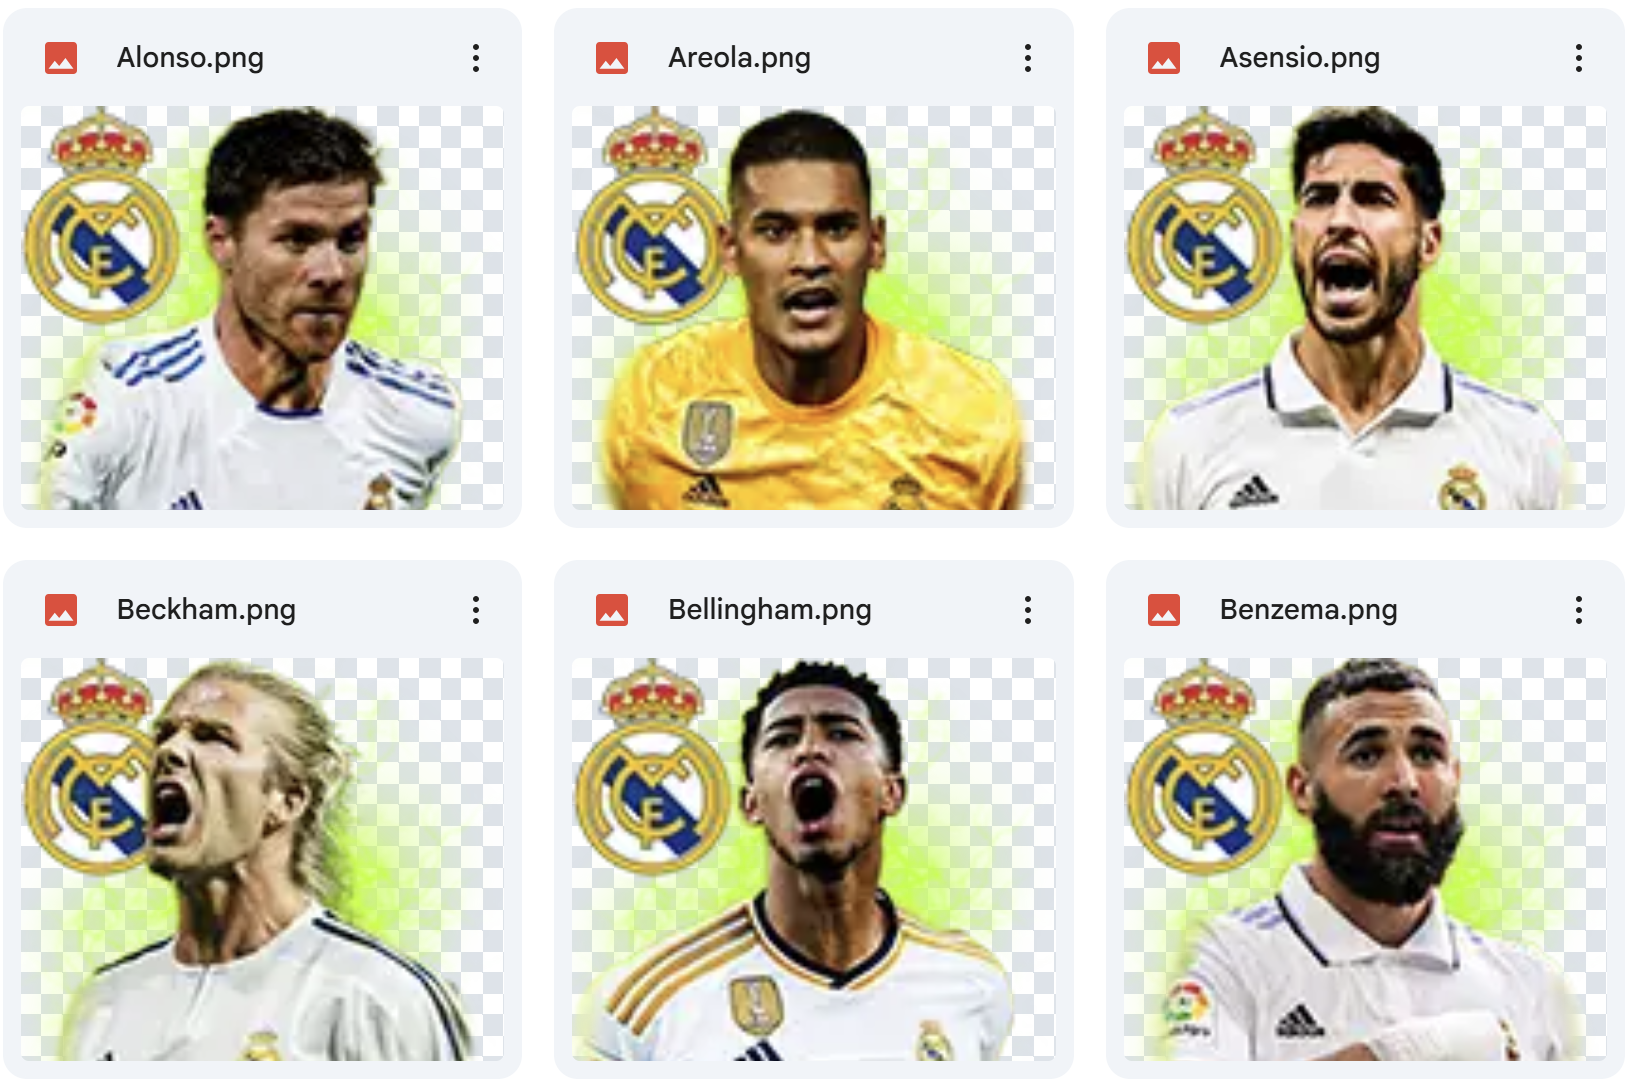
Task: Select the Asensio.png preview thumbnail
Action: point(1365,308)
